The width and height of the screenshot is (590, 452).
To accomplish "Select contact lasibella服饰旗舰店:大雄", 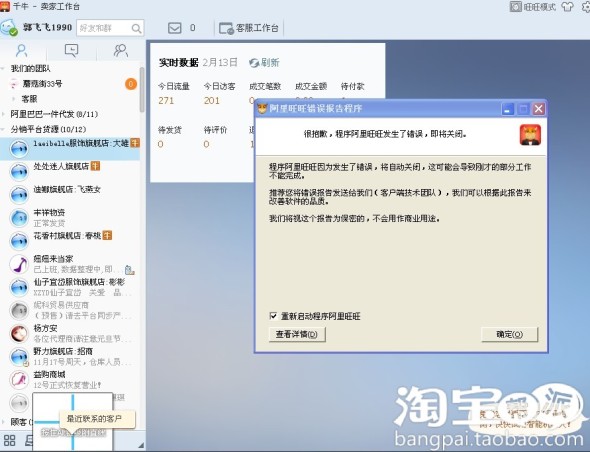I will (x=70, y=149).
